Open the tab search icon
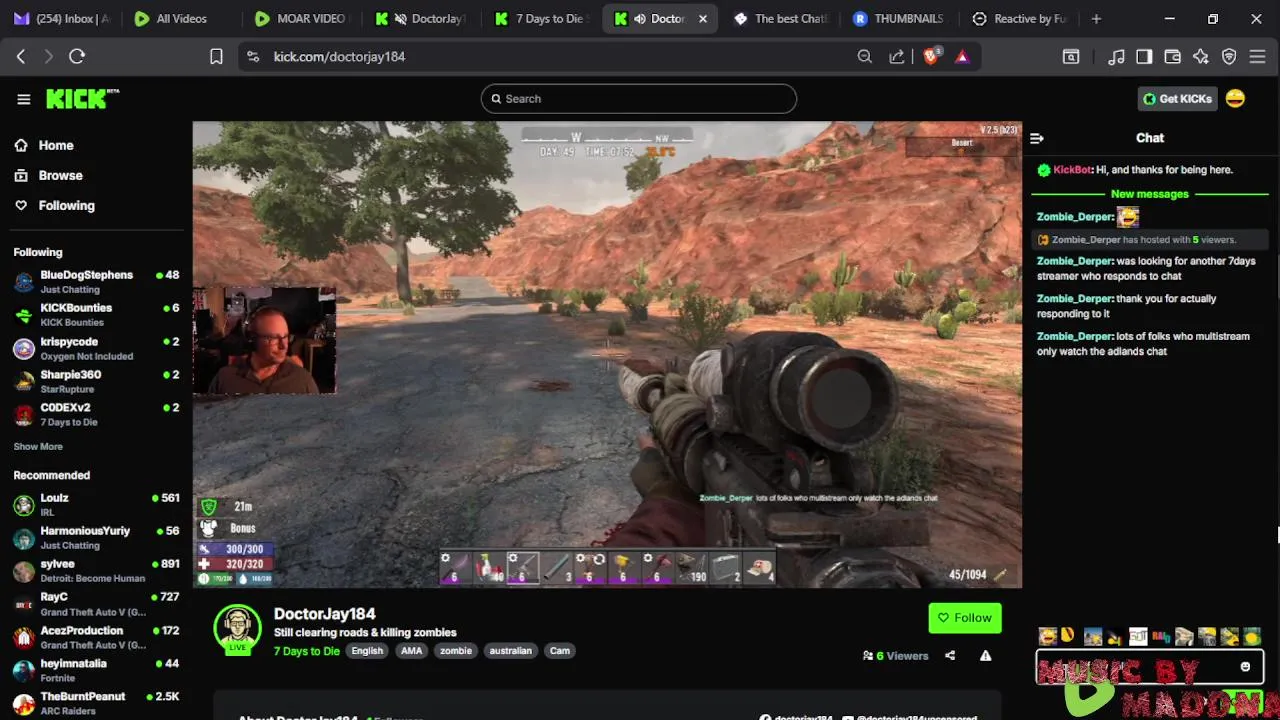Screen dimensions: 1280x720 (x=1071, y=57)
